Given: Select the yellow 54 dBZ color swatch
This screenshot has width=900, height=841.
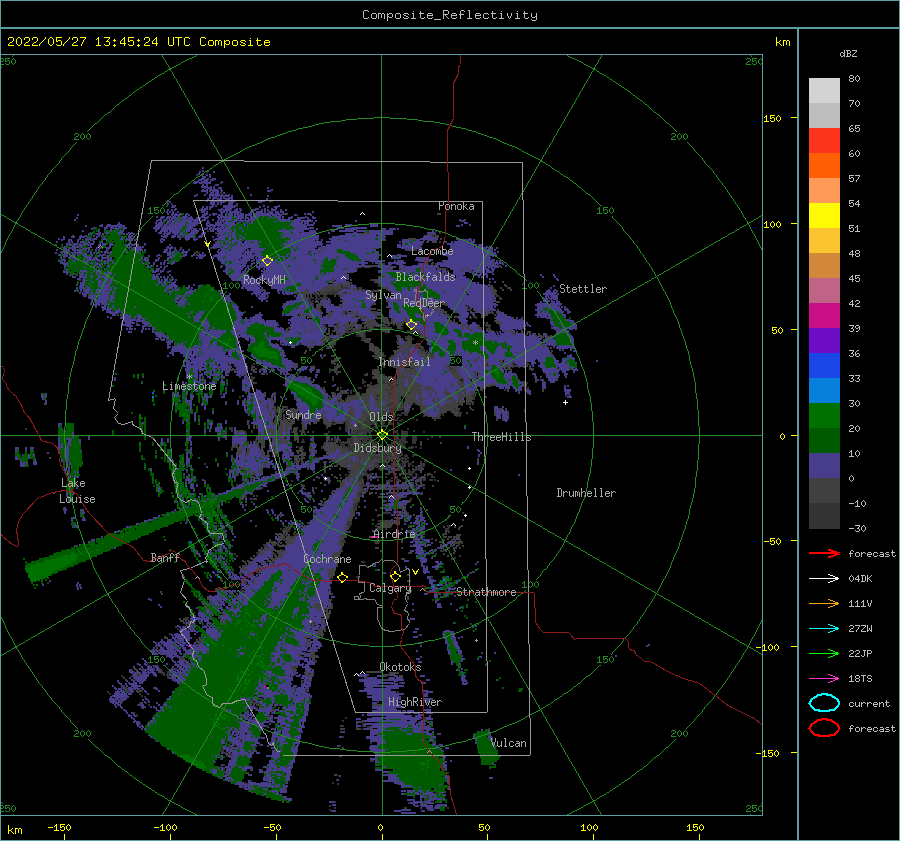Looking at the screenshot, I should coord(824,215).
